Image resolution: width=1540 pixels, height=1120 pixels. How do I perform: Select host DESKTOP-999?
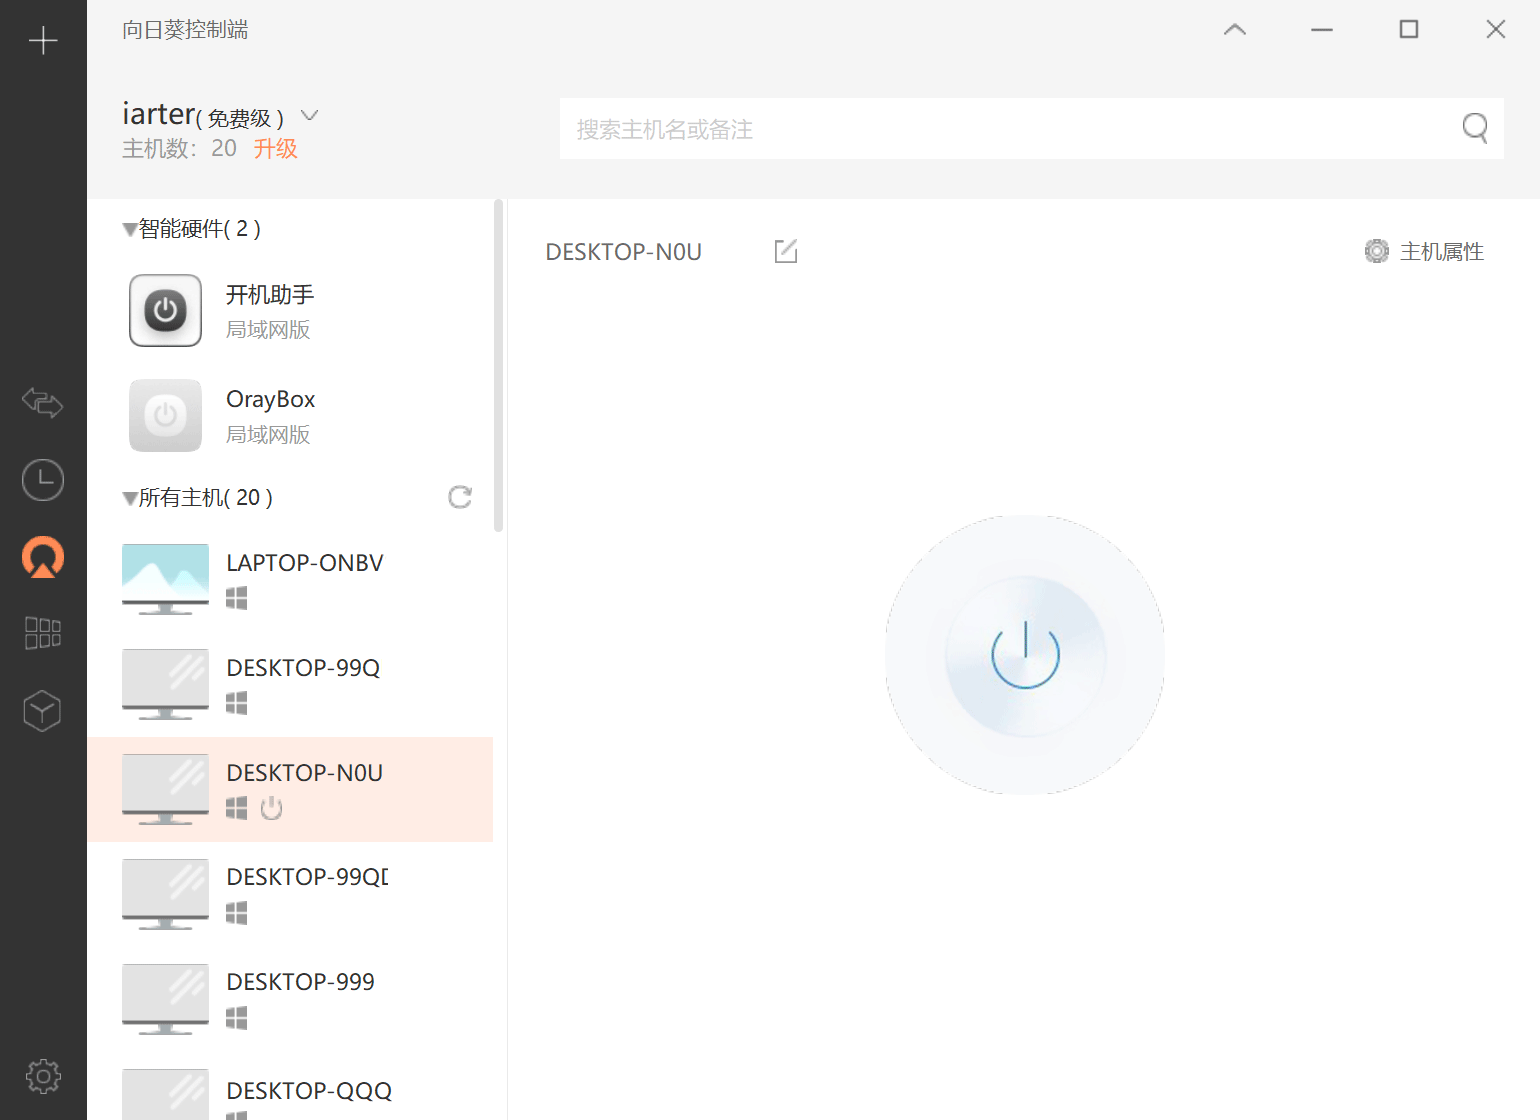pyautogui.click(x=290, y=999)
